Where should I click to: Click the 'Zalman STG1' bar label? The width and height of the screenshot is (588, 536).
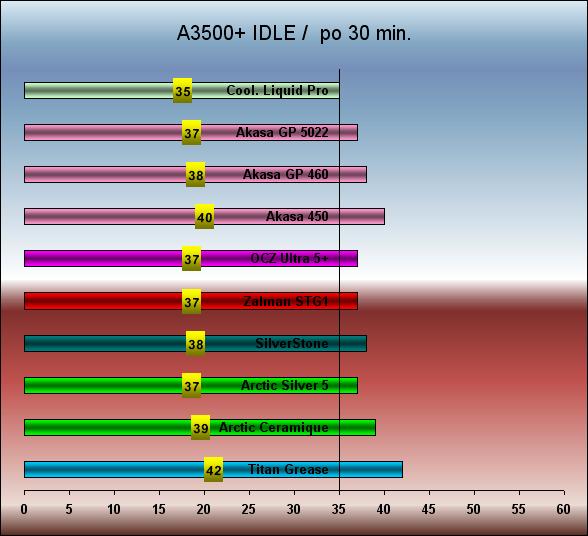click(286, 301)
